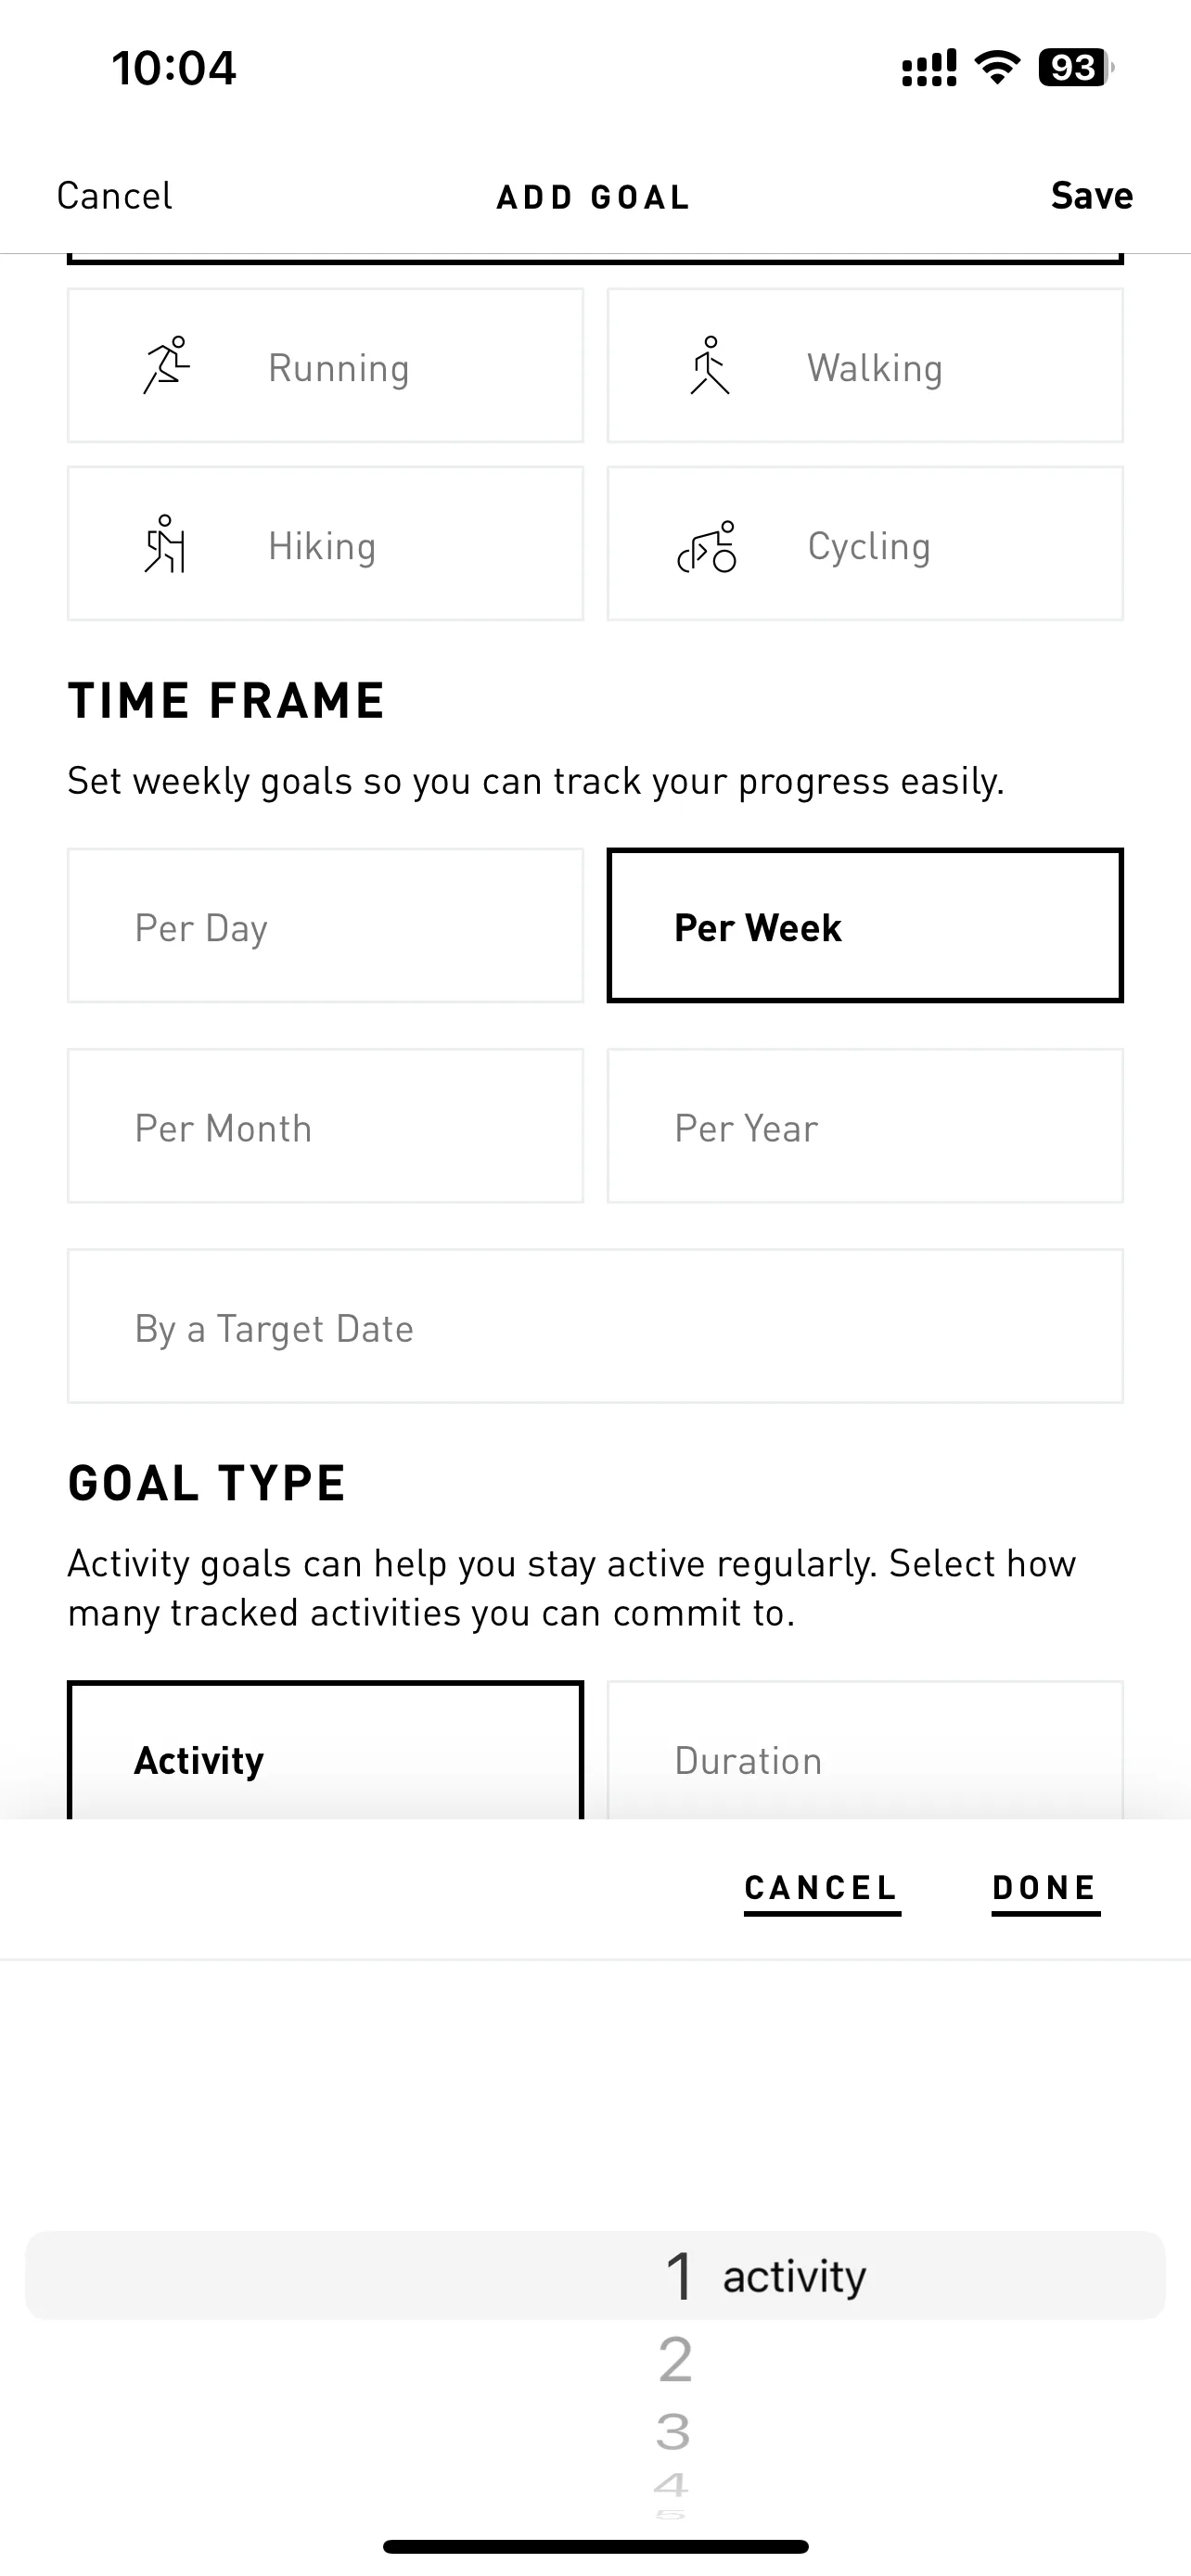Dismiss the picker with CANCEL
Viewport: 1191px width, 2576px height.
822,1890
